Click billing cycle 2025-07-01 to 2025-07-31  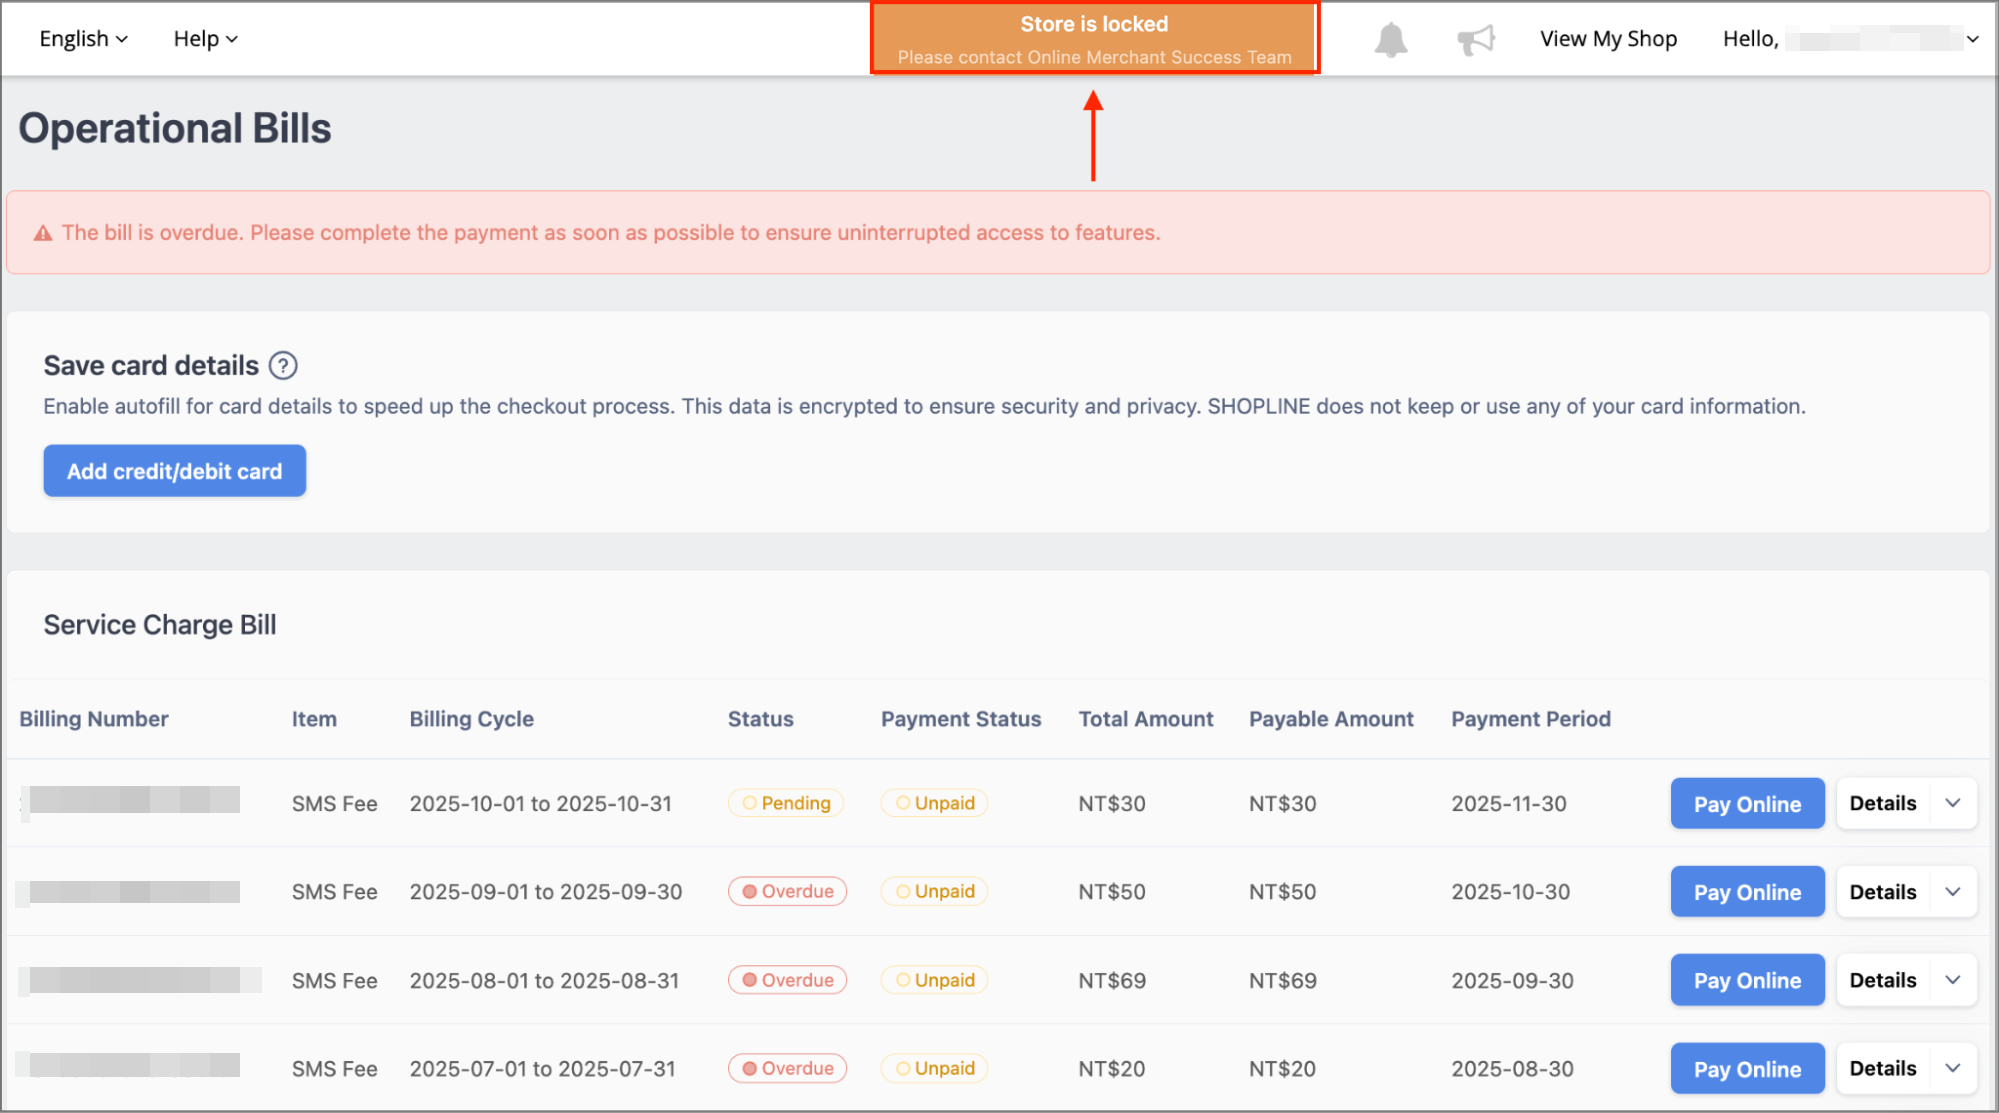pyautogui.click(x=543, y=1069)
